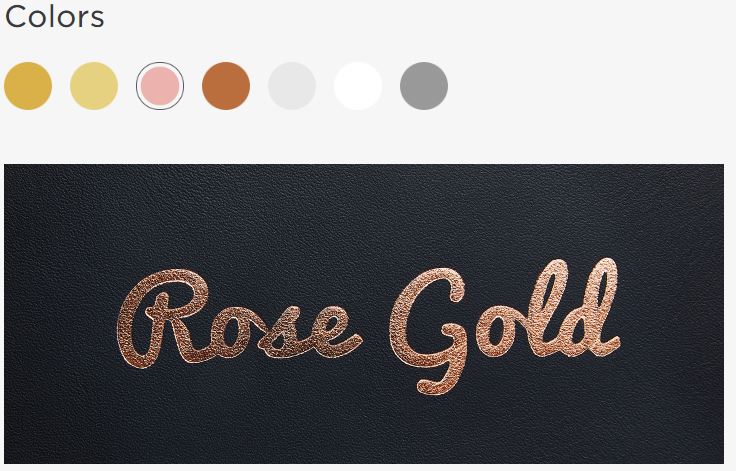Select the pale gray circle next to copper
Screen dimensions: 736x471
292,86
